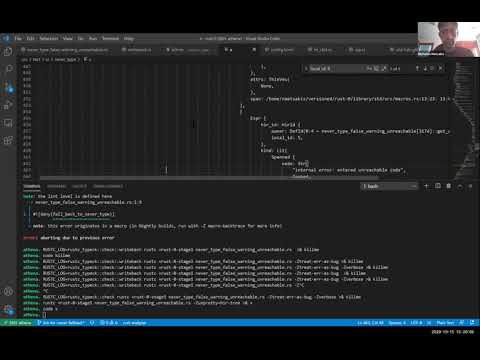Switch to the Debug Console panel tab

pyautogui.click(x=108, y=186)
